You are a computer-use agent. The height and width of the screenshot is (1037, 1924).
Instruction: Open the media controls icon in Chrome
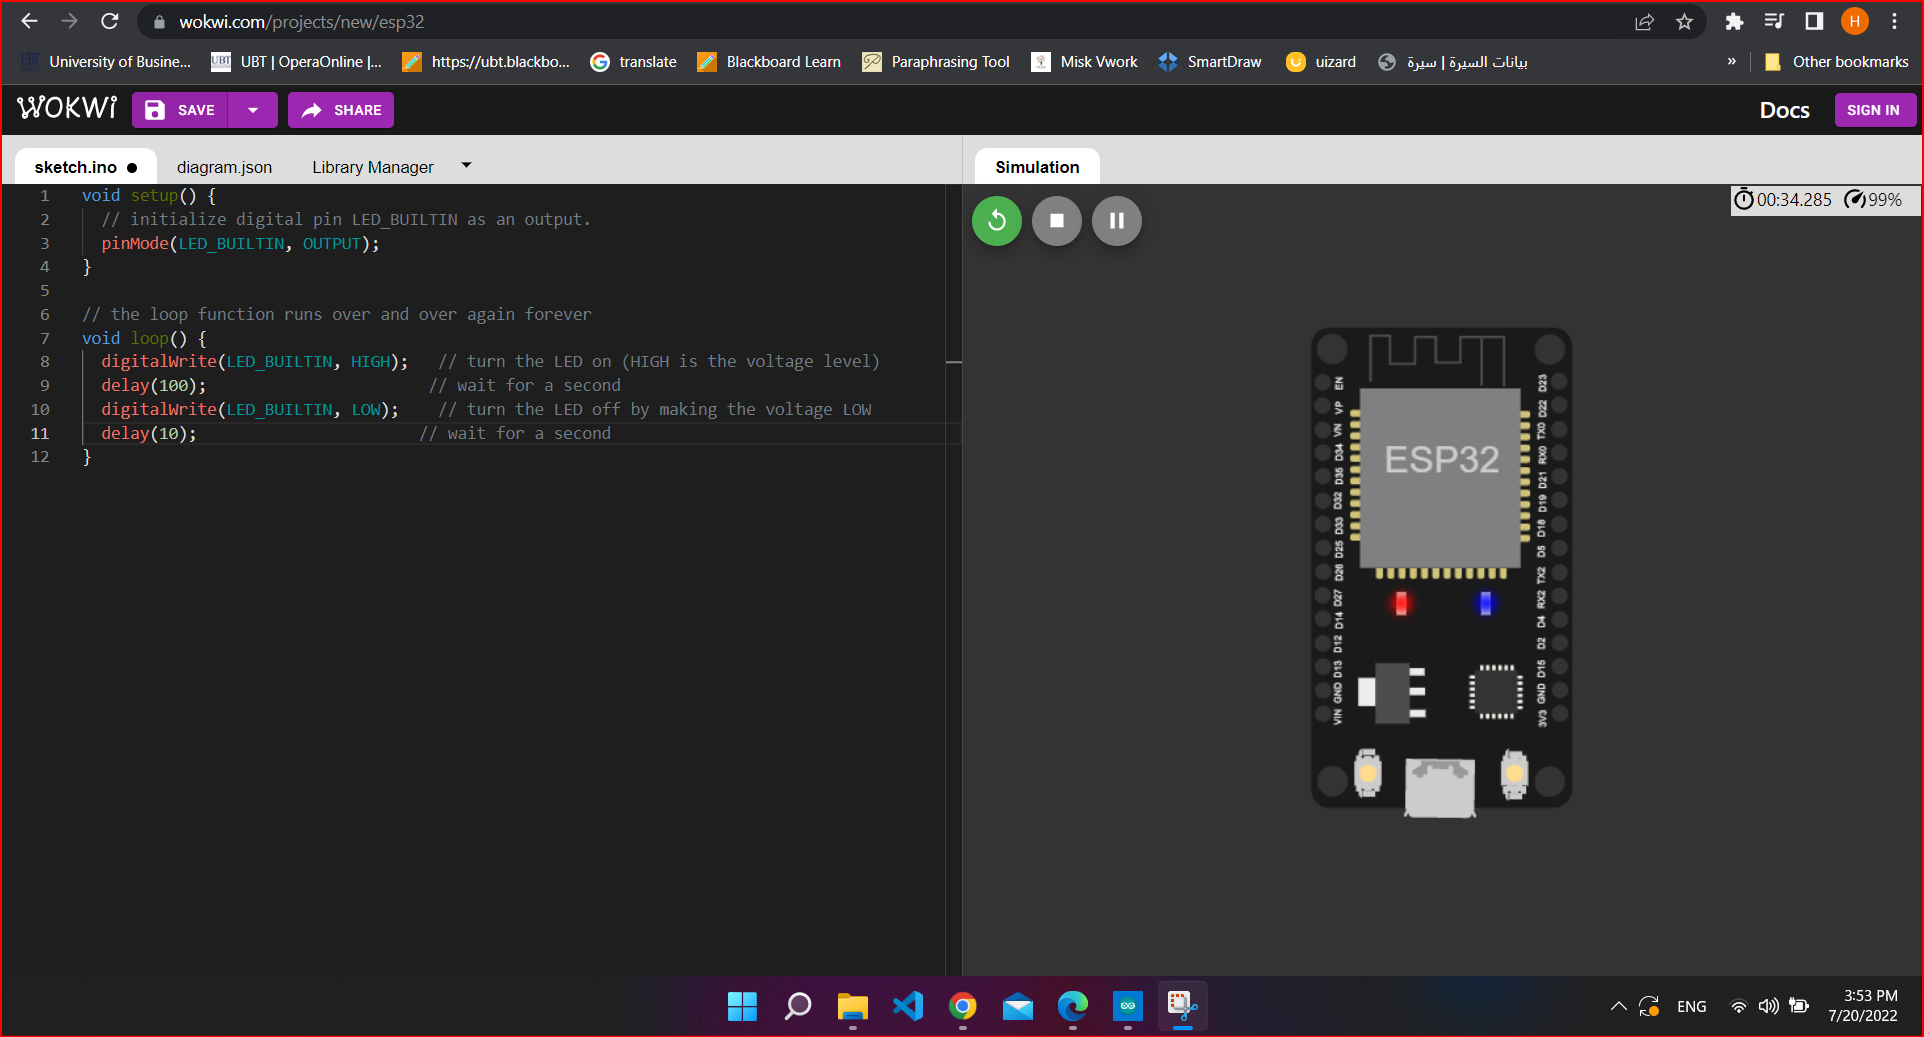1774,21
